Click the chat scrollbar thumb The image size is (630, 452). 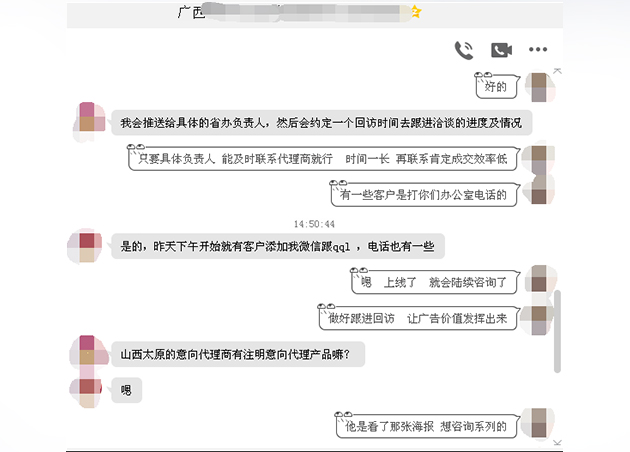click(557, 331)
